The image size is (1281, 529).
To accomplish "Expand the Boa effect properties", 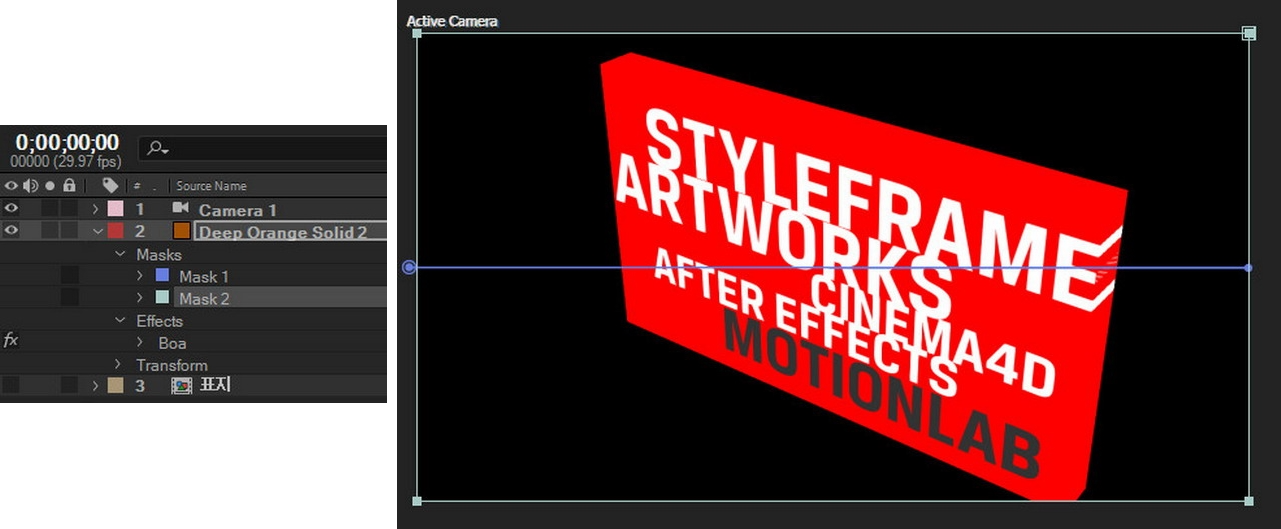I will (140, 343).
